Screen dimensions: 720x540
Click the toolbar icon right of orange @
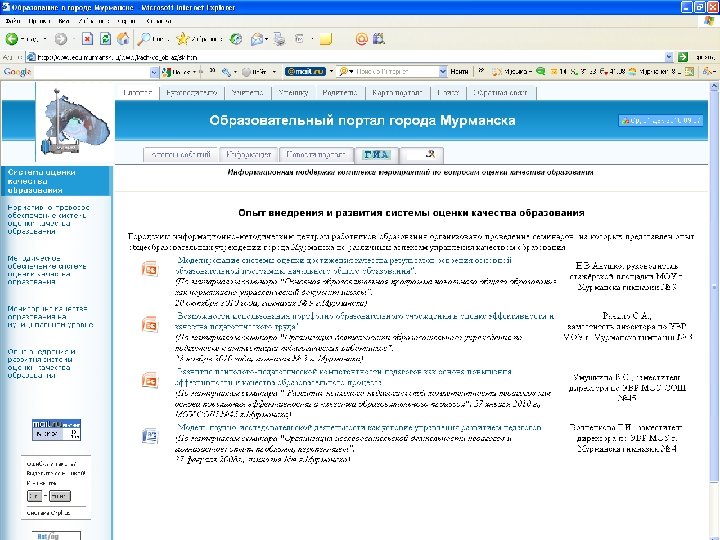(379, 39)
